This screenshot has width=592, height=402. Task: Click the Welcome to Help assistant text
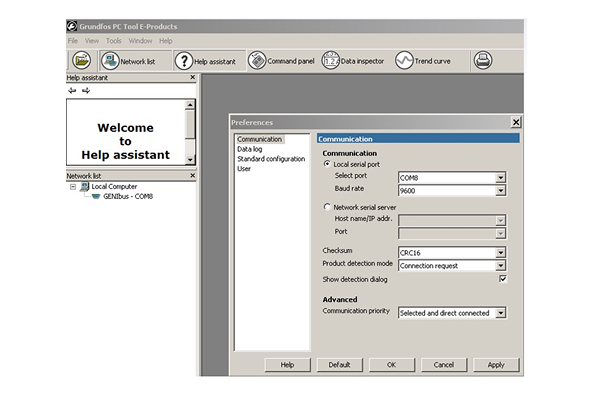pyautogui.click(x=125, y=141)
